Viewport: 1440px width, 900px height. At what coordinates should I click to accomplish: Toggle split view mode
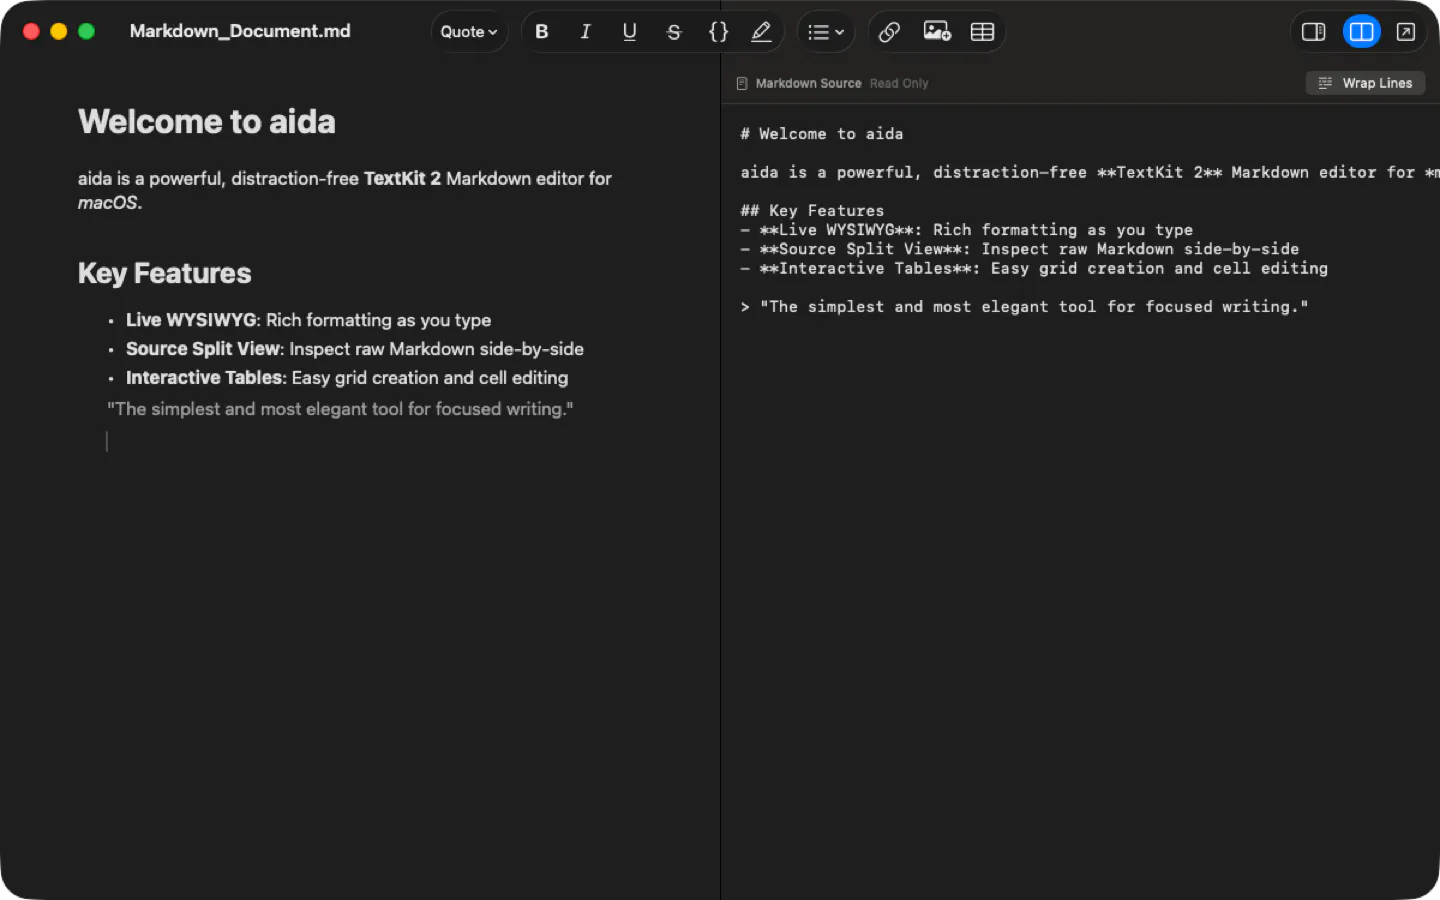click(1361, 32)
